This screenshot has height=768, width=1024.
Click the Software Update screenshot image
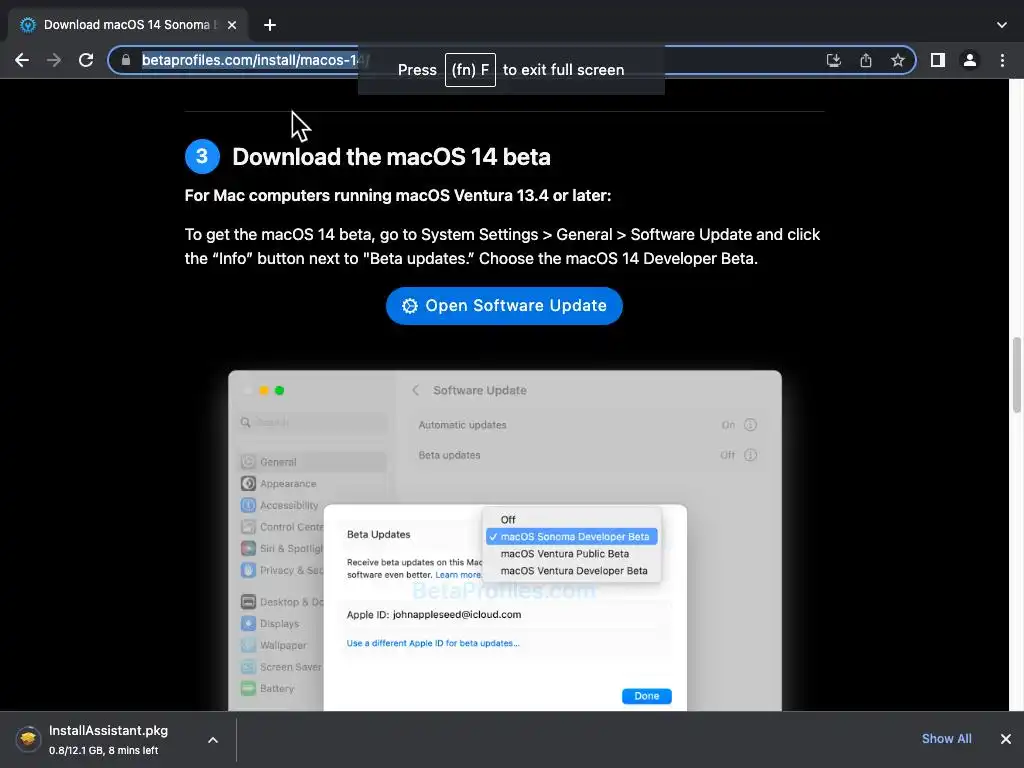click(x=505, y=540)
